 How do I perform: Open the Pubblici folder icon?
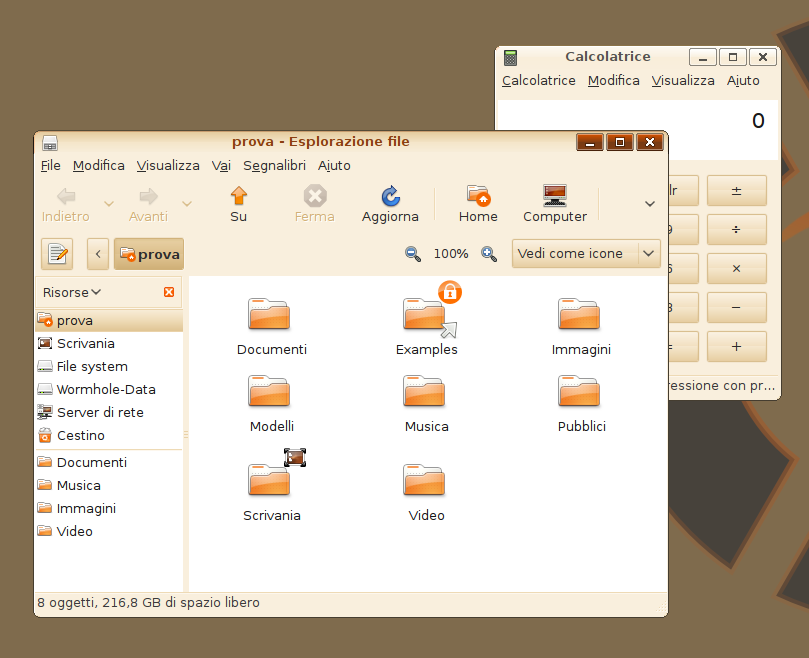[x=579, y=391]
